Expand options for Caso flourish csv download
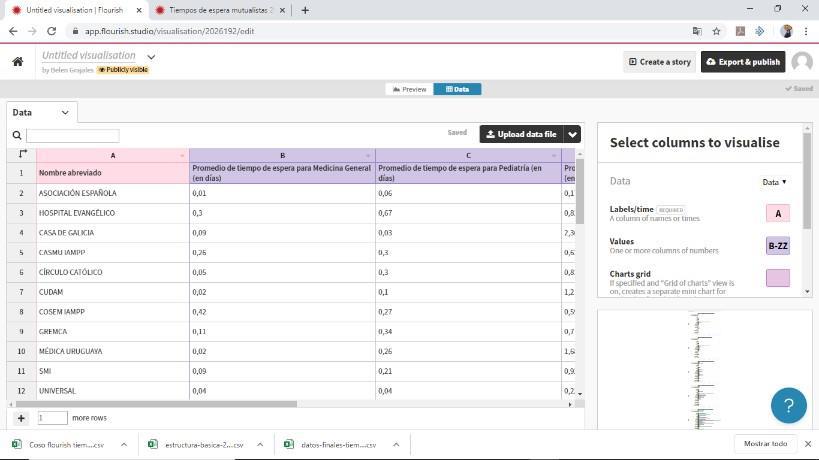The image size is (819, 460). [x=124, y=444]
